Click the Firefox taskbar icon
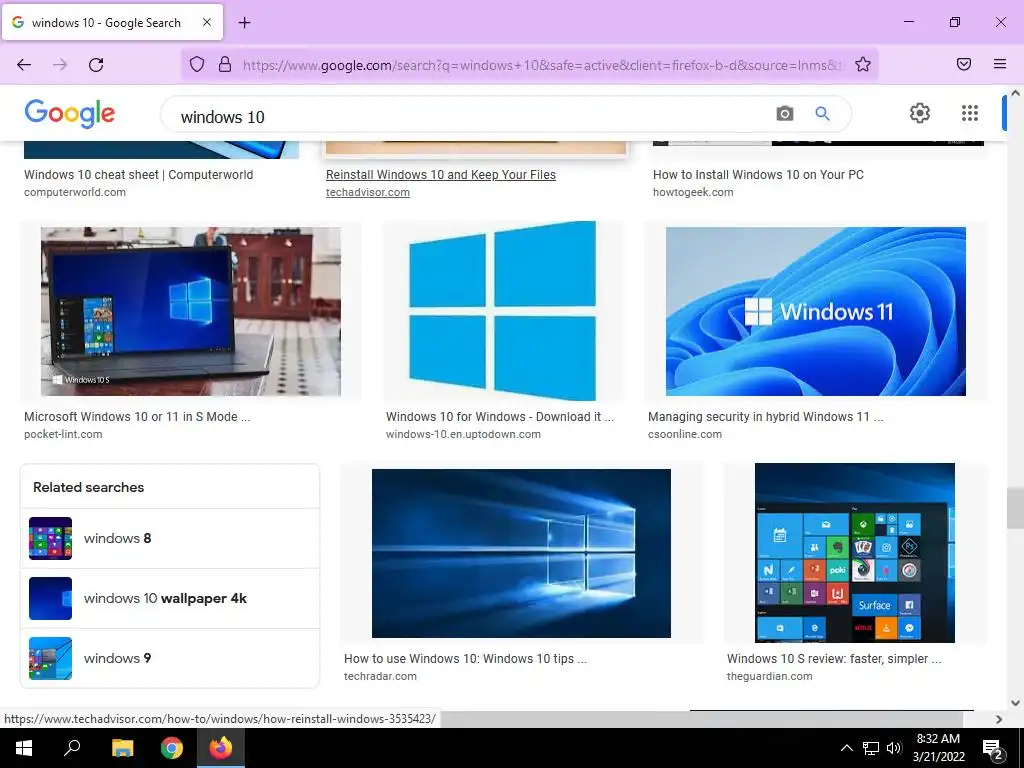The image size is (1024, 768). [221, 748]
